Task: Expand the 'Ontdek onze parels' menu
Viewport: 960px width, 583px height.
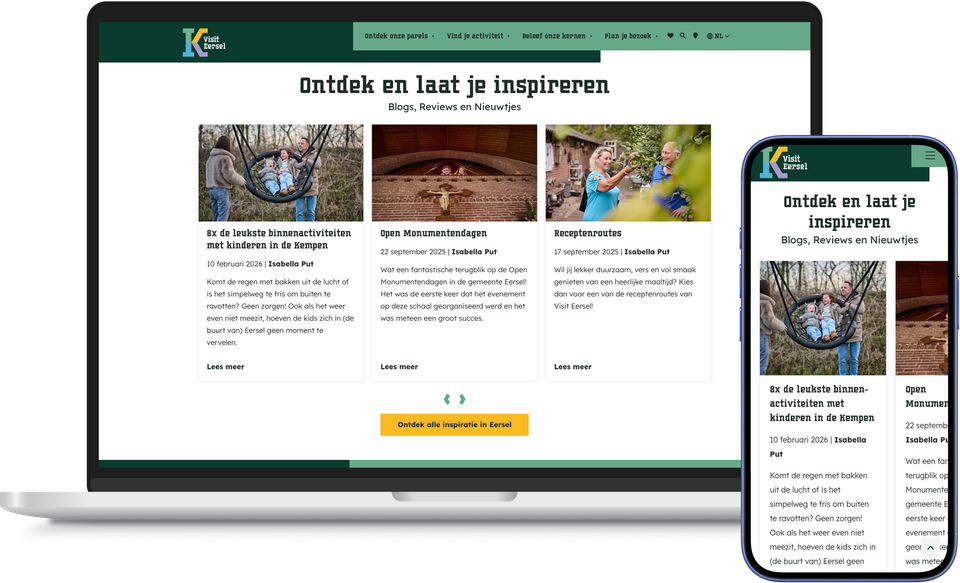Action: [x=399, y=36]
